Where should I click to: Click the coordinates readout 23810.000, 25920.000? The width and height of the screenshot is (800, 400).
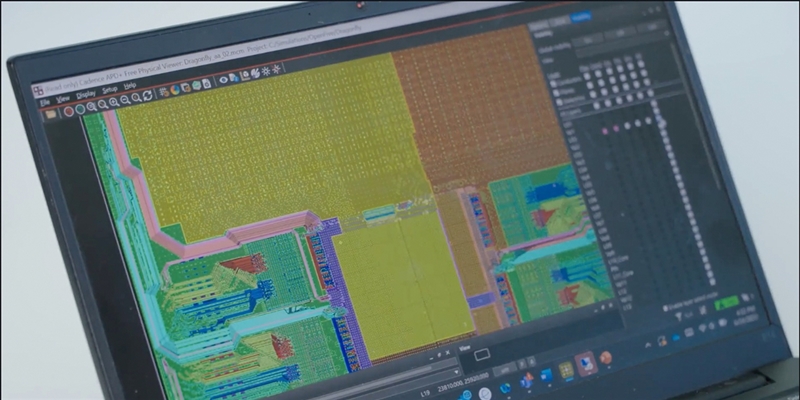tap(463, 383)
